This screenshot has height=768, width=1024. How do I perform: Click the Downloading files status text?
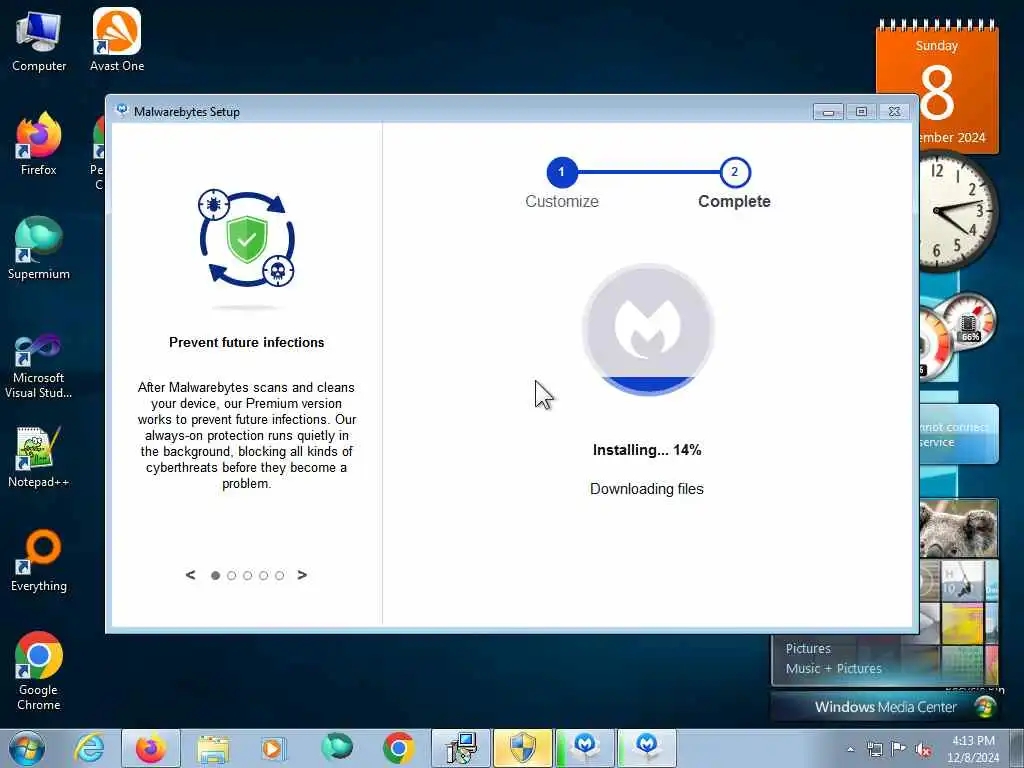click(x=647, y=489)
